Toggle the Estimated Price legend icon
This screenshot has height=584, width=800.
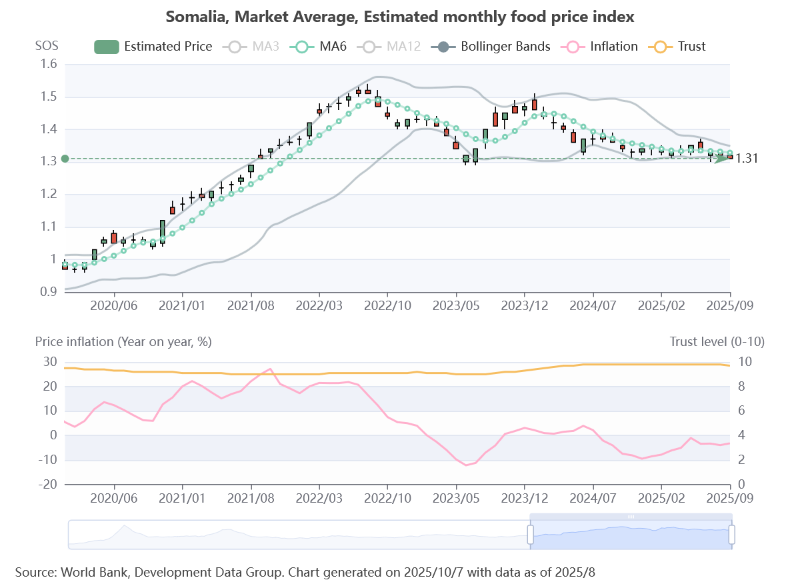click(107, 46)
